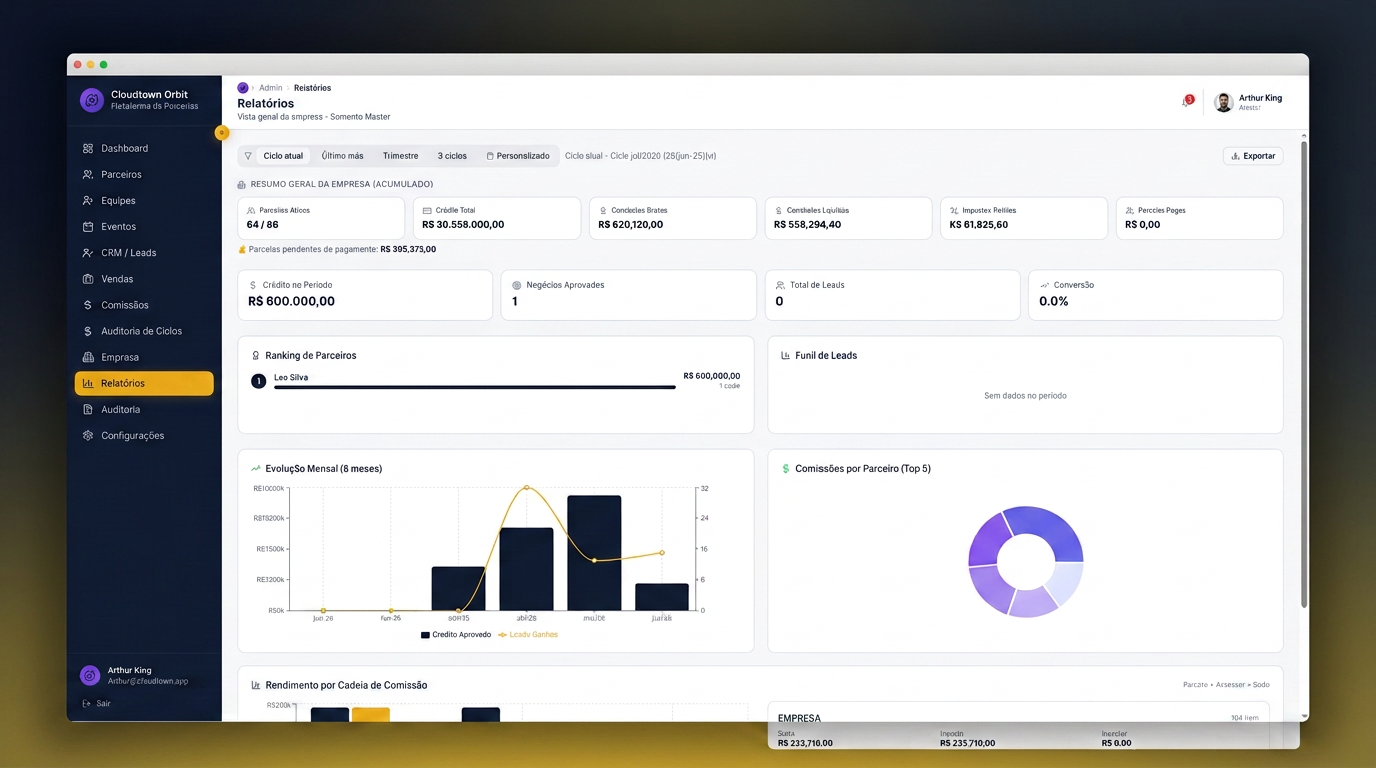Click the Cloudtown Orbit logo icon
Screen dimensions: 1376x768
click(92, 100)
